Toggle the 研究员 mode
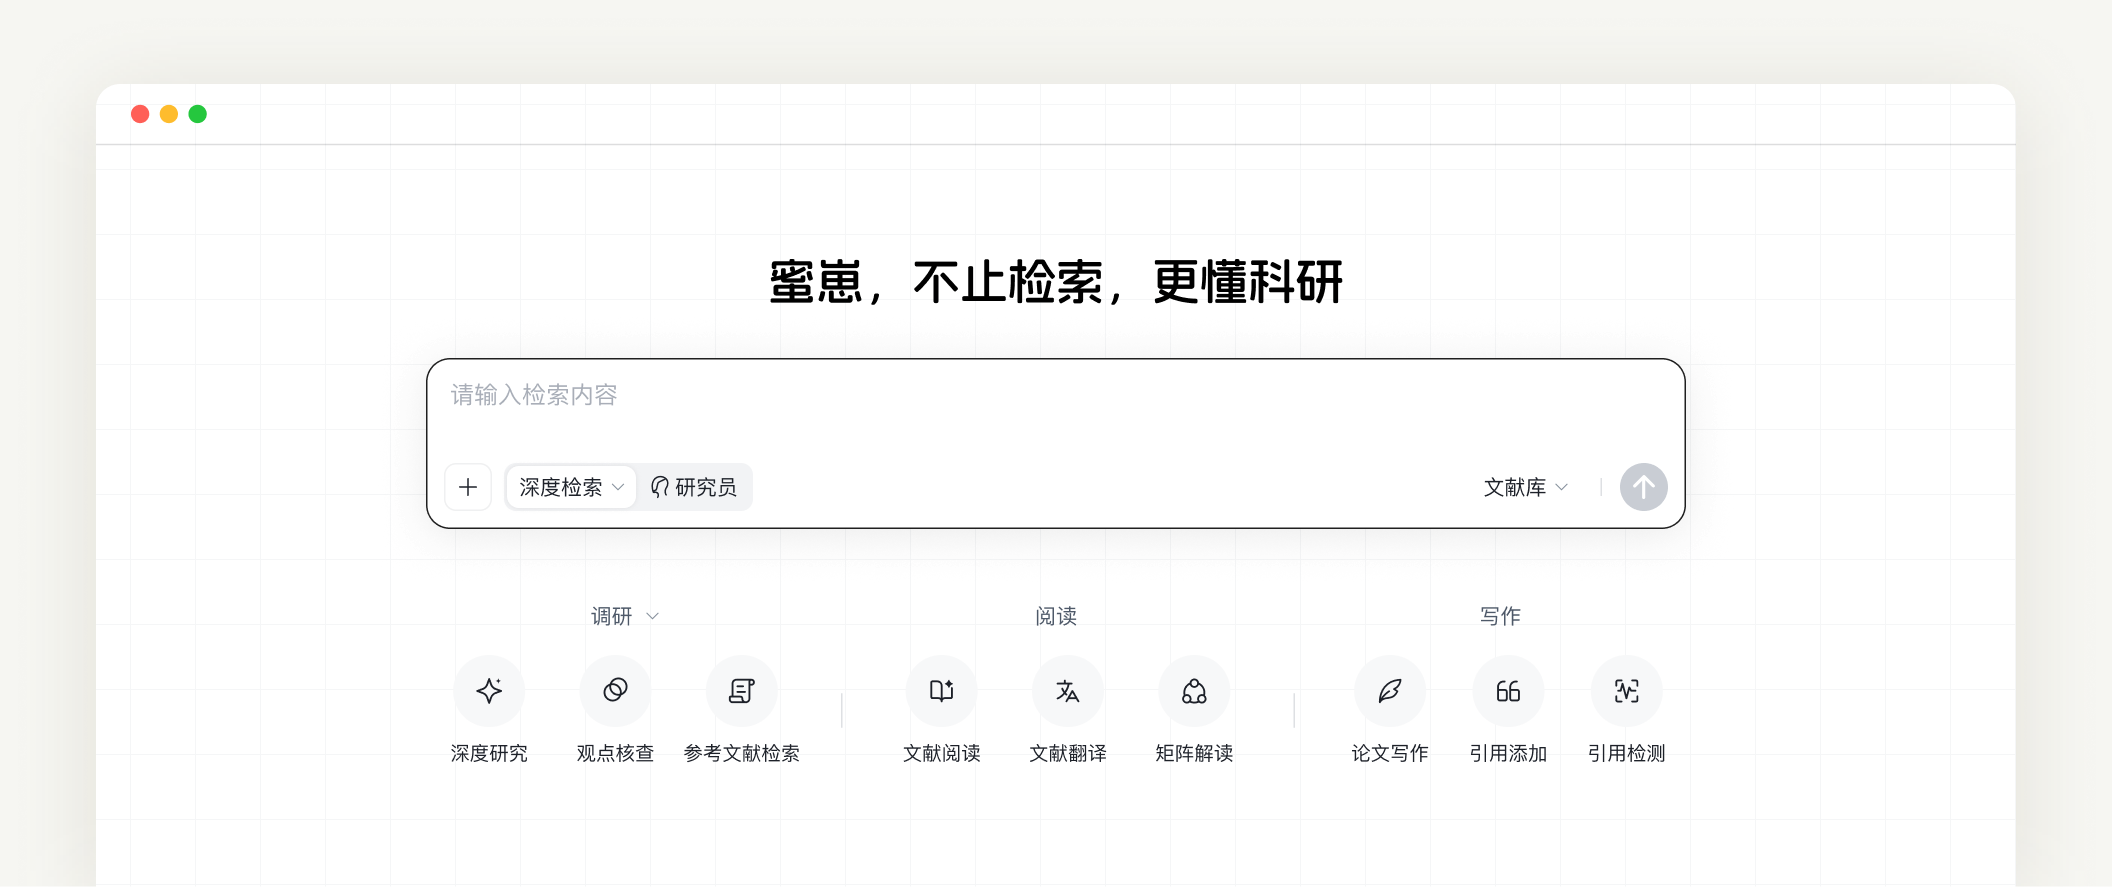Screen dimensions: 2112x887 (694, 487)
